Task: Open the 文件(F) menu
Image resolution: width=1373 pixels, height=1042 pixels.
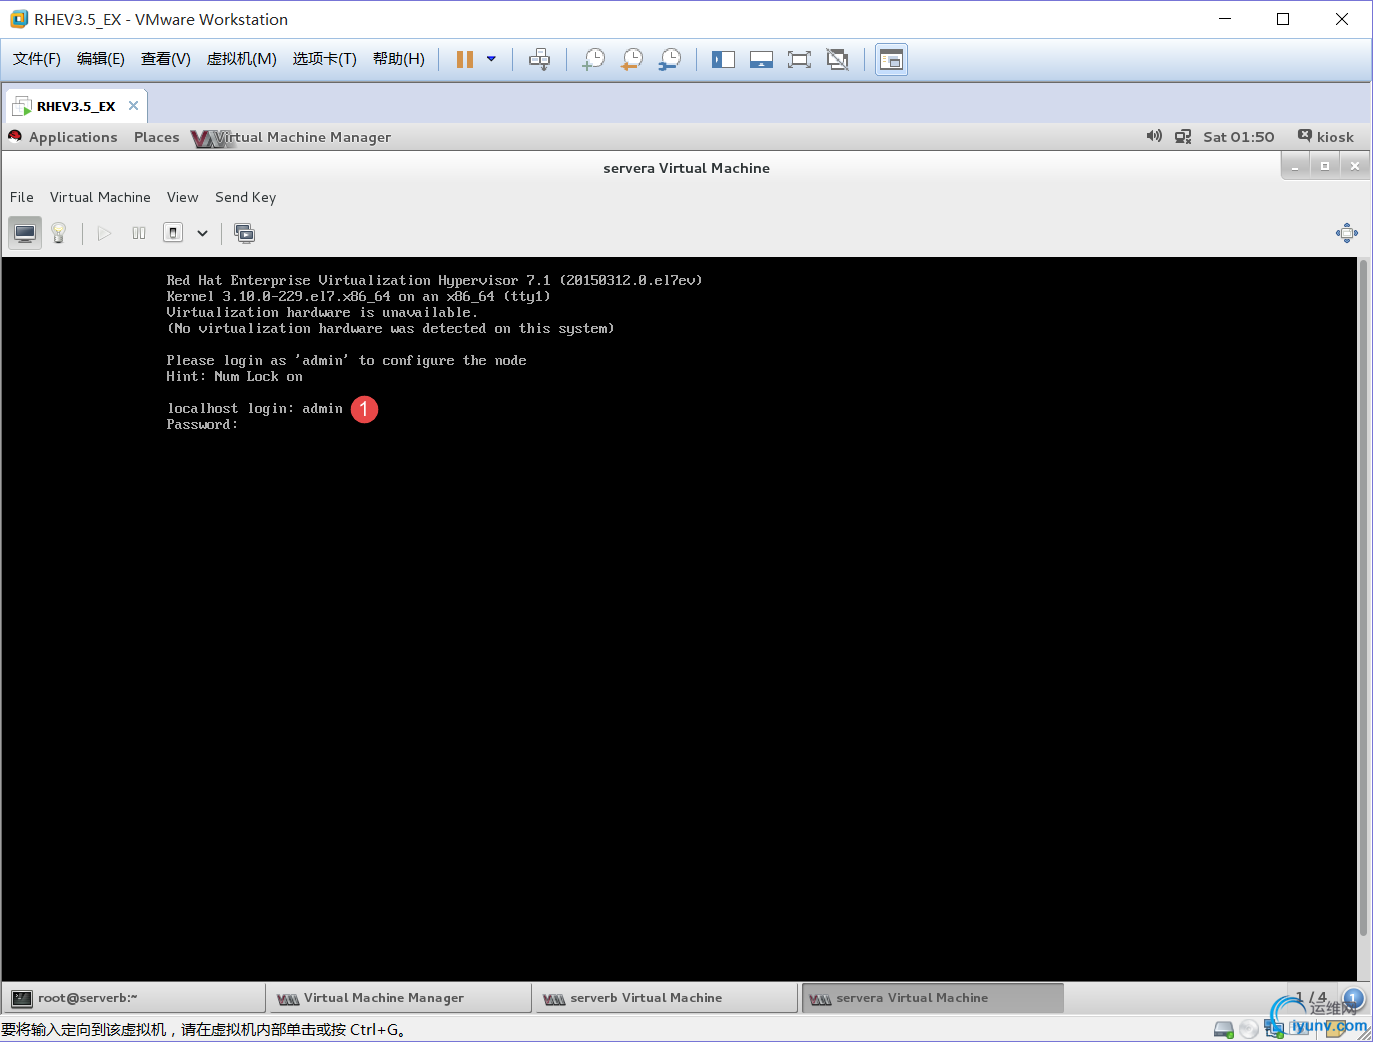Action: [x=37, y=59]
